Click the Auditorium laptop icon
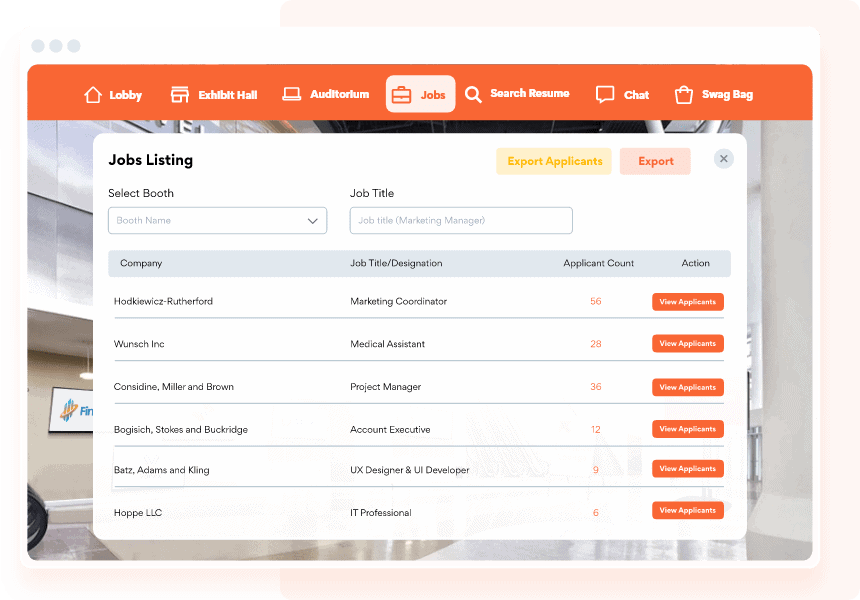Image resolution: width=860 pixels, height=600 pixels. tap(292, 94)
